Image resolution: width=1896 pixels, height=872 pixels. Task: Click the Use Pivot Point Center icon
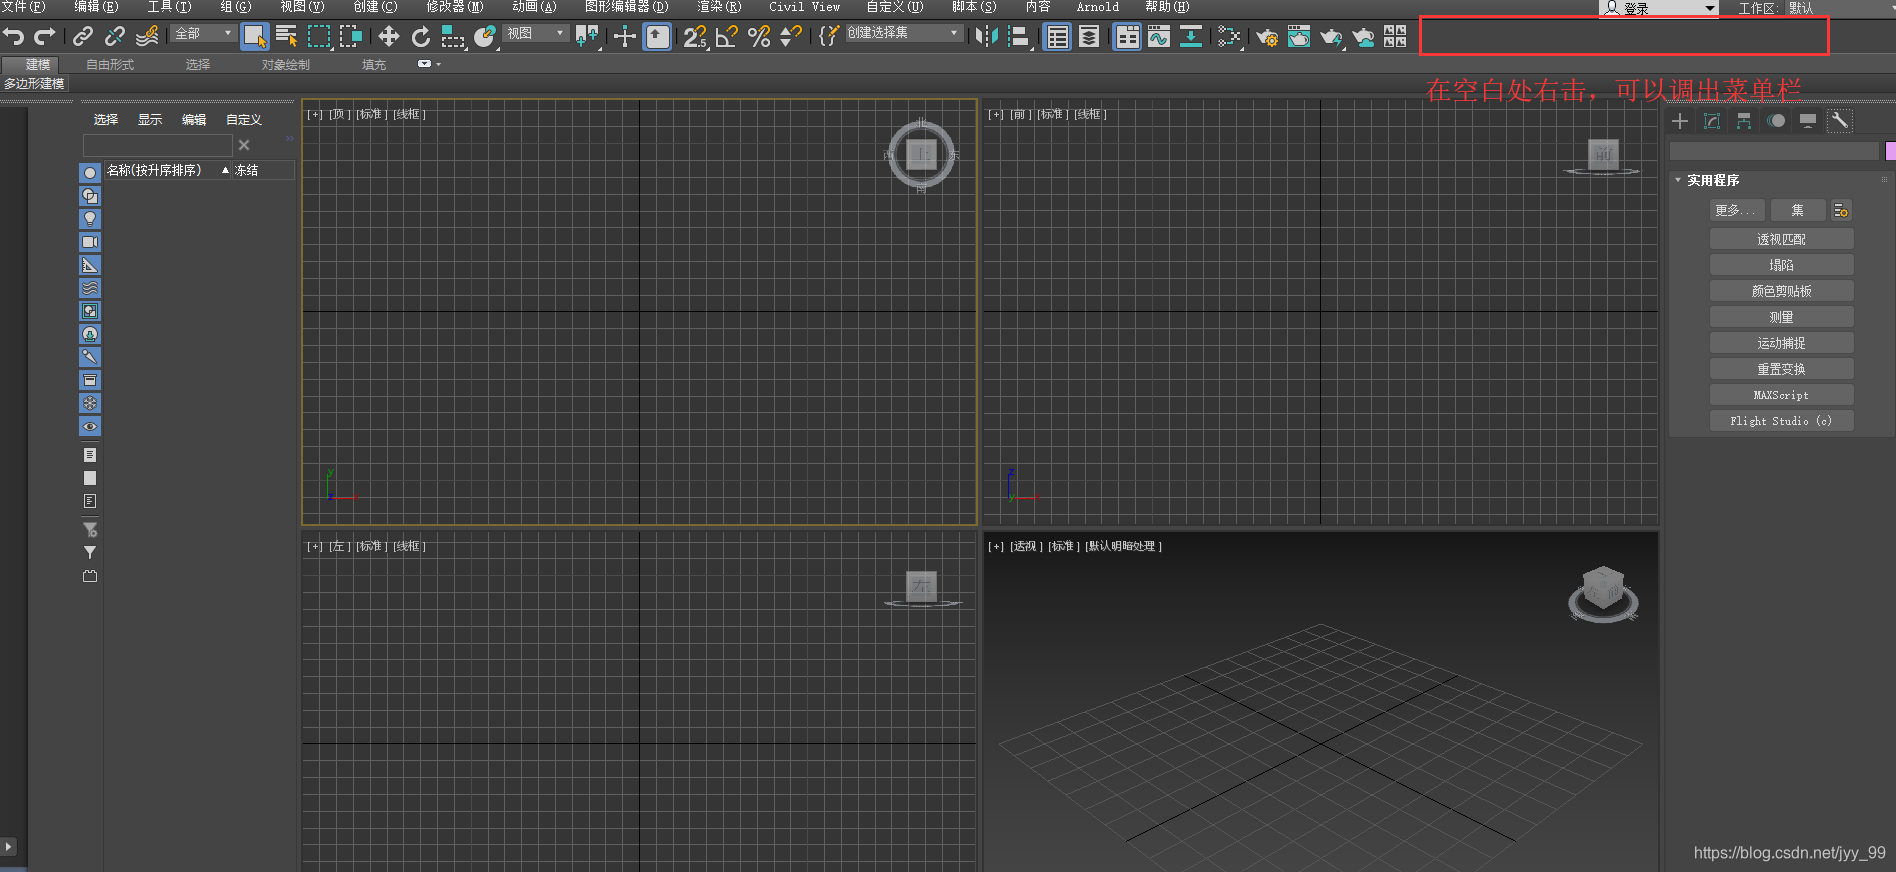click(x=587, y=37)
